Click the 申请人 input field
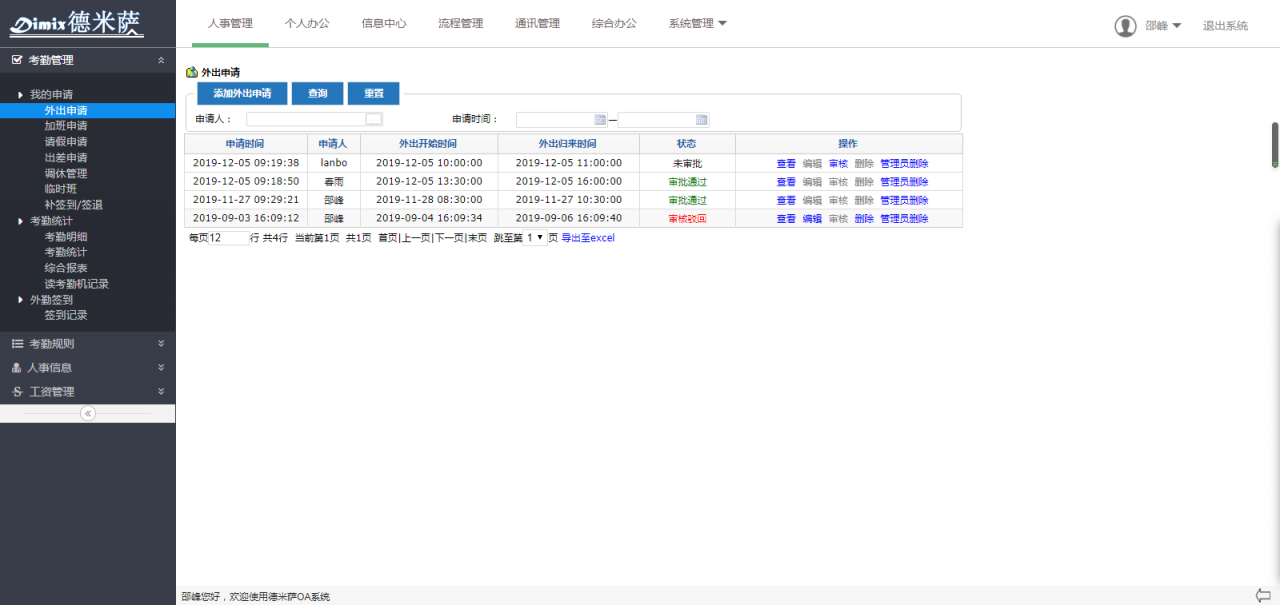This screenshot has height=605, width=1280. 306,119
